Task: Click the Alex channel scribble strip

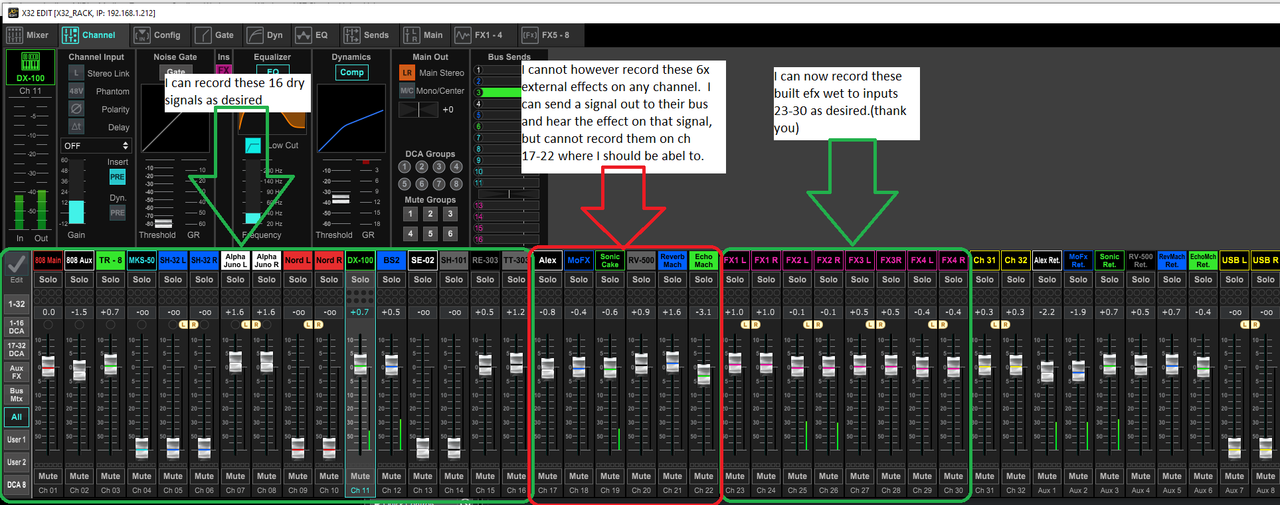Action: pyautogui.click(x=547, y=260)
